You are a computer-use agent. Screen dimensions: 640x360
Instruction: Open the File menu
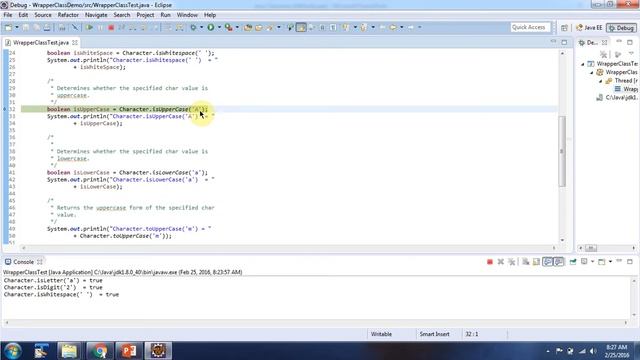[x=8, y=15]
